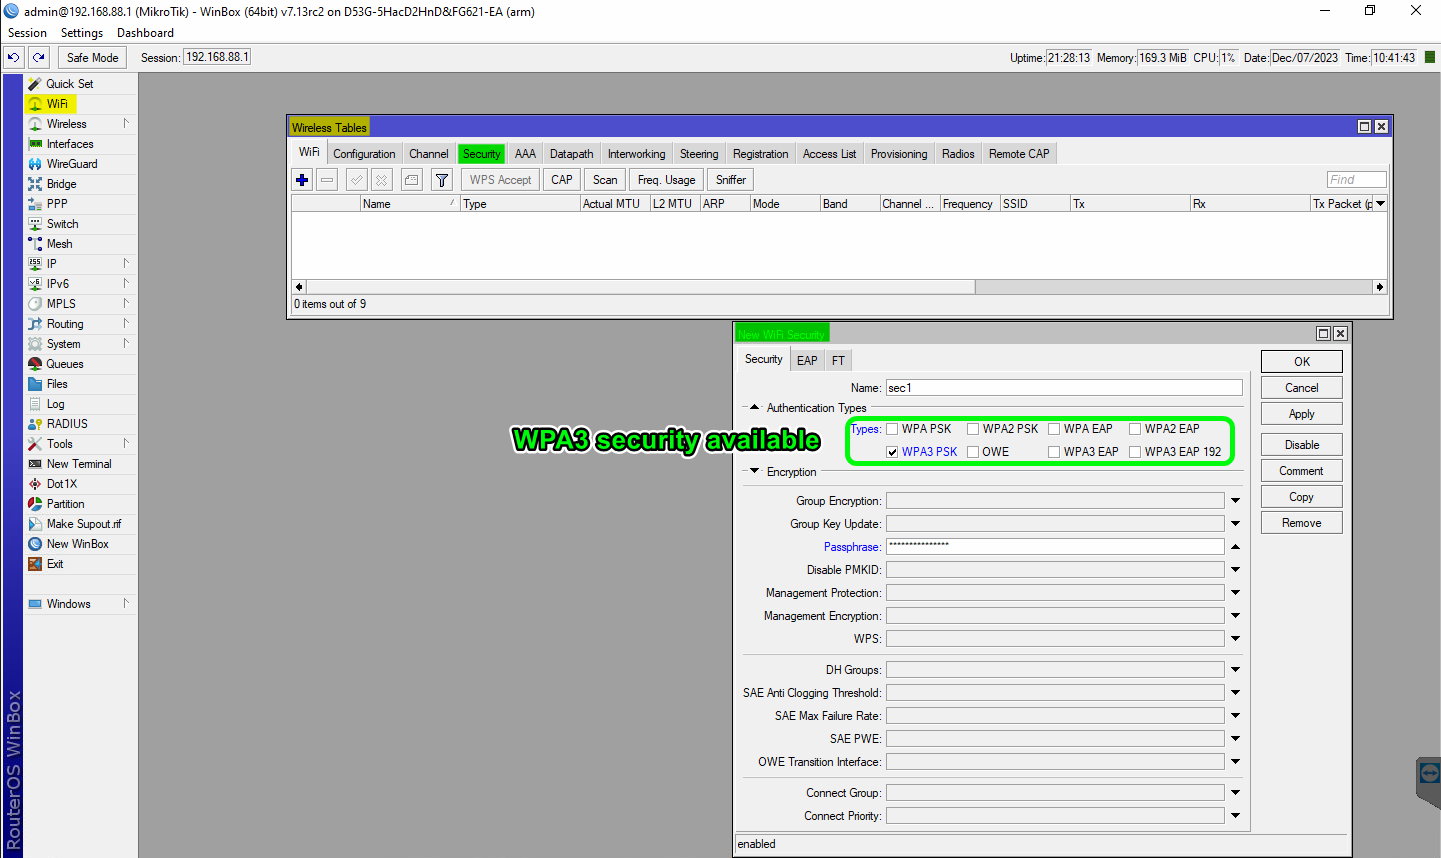Screen dimensions: 1441x858
Task: Enable the WPA2 EAP checkbox
Action: pyautogui.click(x=1135, y=429)
